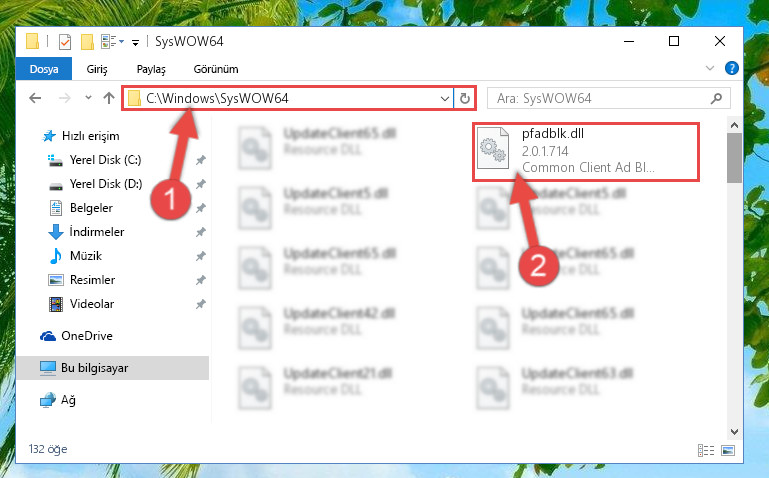Switch to large thumbnails view in status bar
The width and height of the screenshot is (769, 478).
coord(728,450)
